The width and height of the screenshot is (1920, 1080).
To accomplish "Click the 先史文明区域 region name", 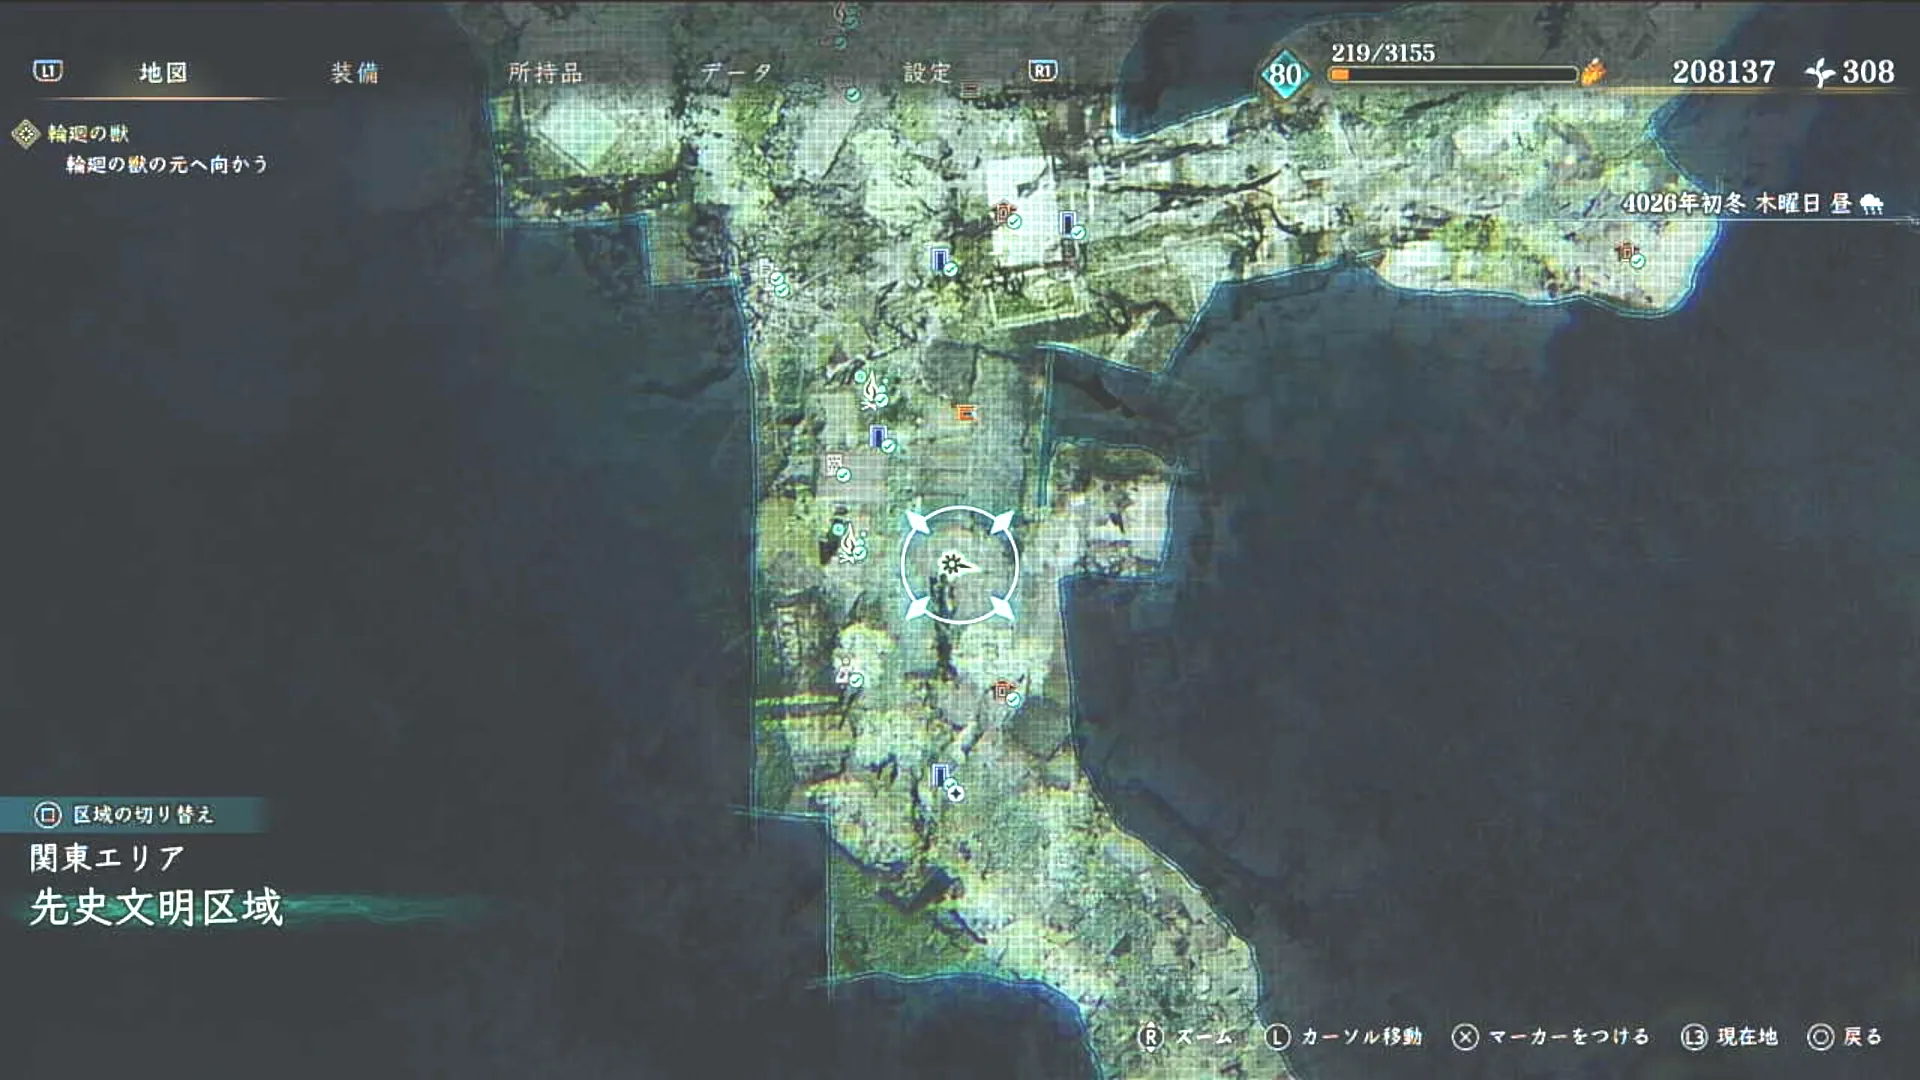I will (157, 908).
